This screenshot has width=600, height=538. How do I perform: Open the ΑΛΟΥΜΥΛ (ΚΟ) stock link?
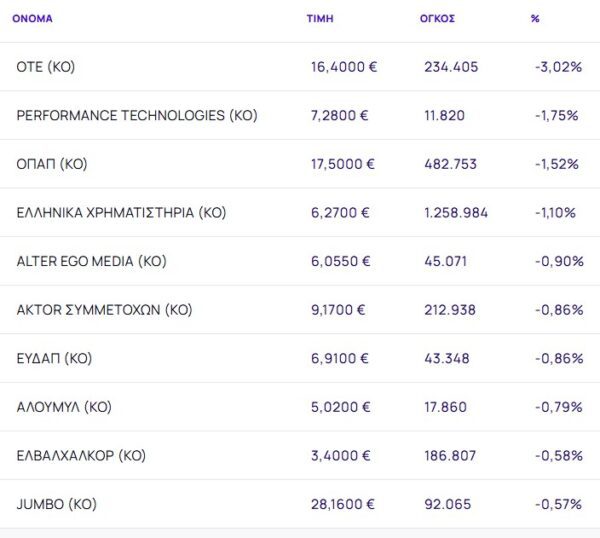coord(64,407)
